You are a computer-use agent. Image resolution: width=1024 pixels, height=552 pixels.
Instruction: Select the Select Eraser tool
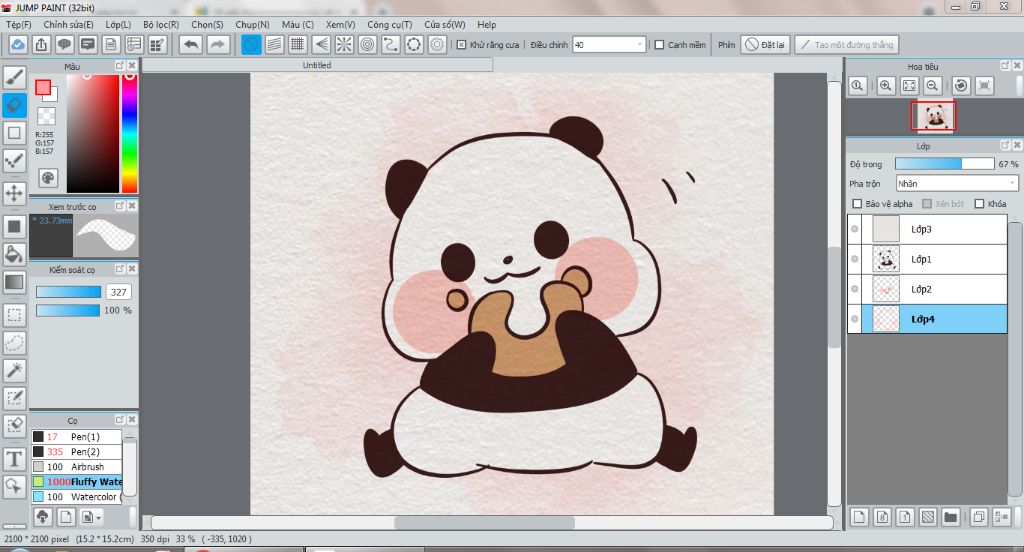tap(14, 426)
